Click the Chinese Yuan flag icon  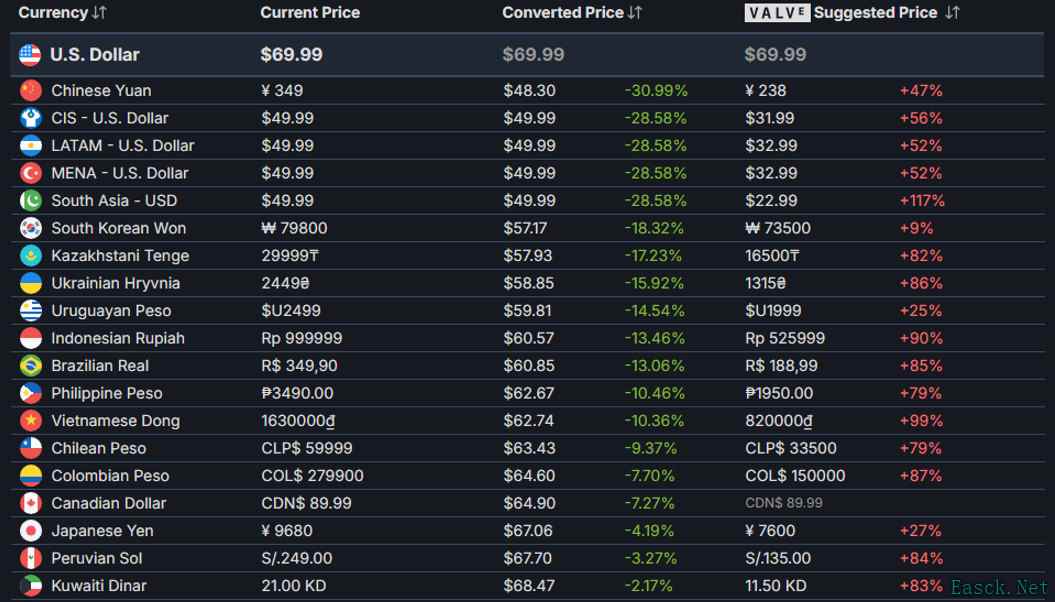tap(30, 91)
